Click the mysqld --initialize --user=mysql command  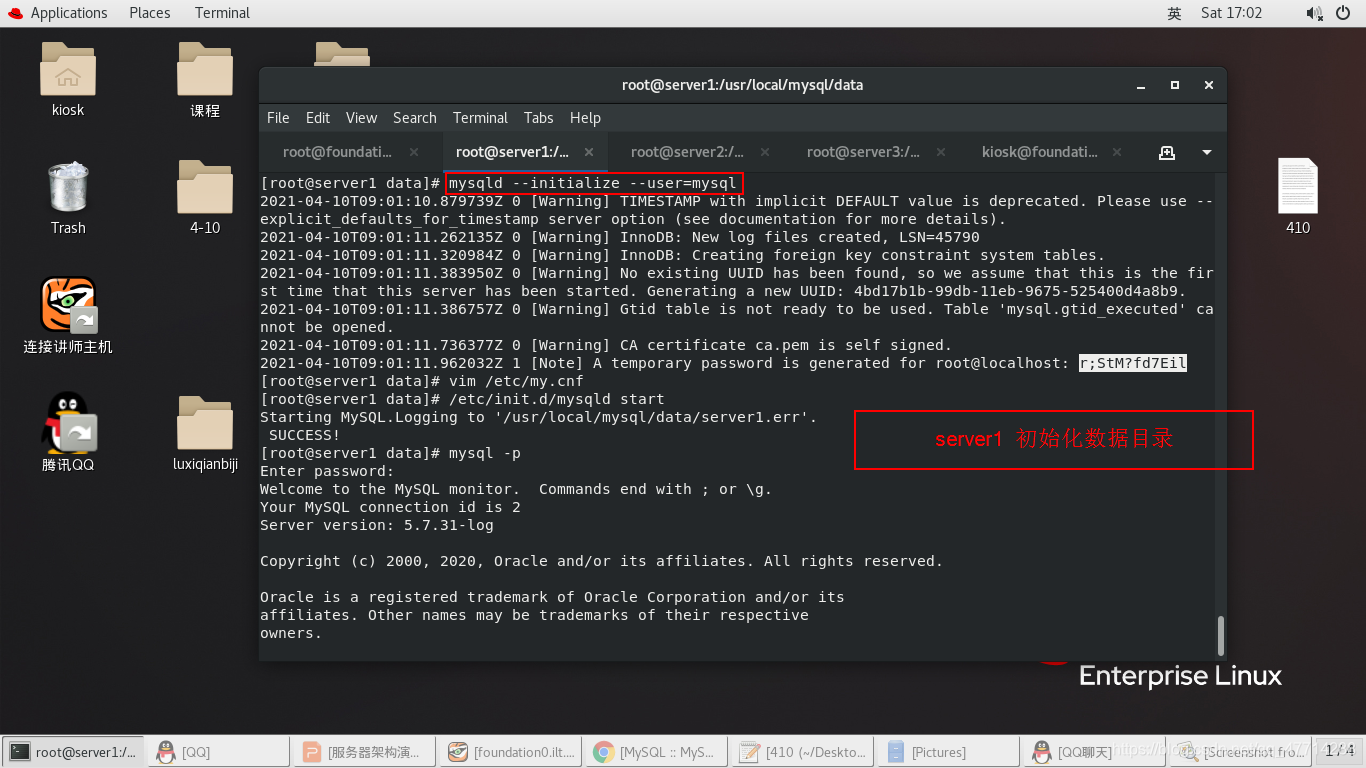click(x=593, y=183)
